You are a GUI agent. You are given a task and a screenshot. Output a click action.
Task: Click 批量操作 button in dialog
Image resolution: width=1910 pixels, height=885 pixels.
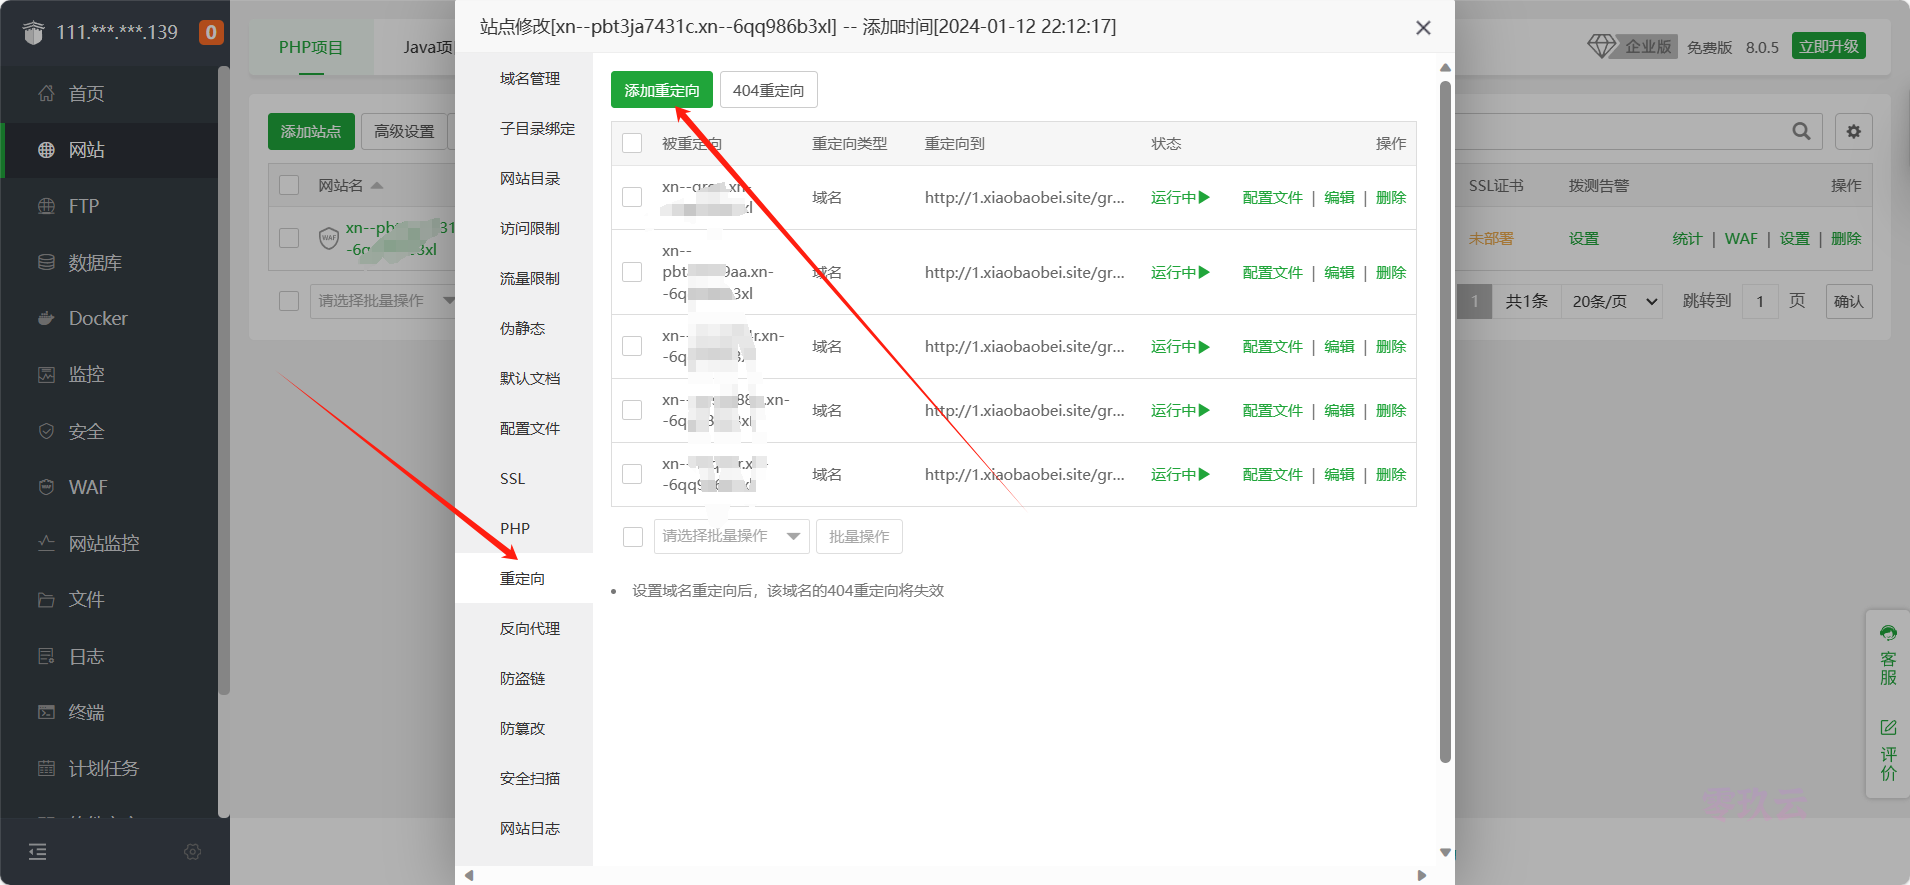tap(859, 536)
